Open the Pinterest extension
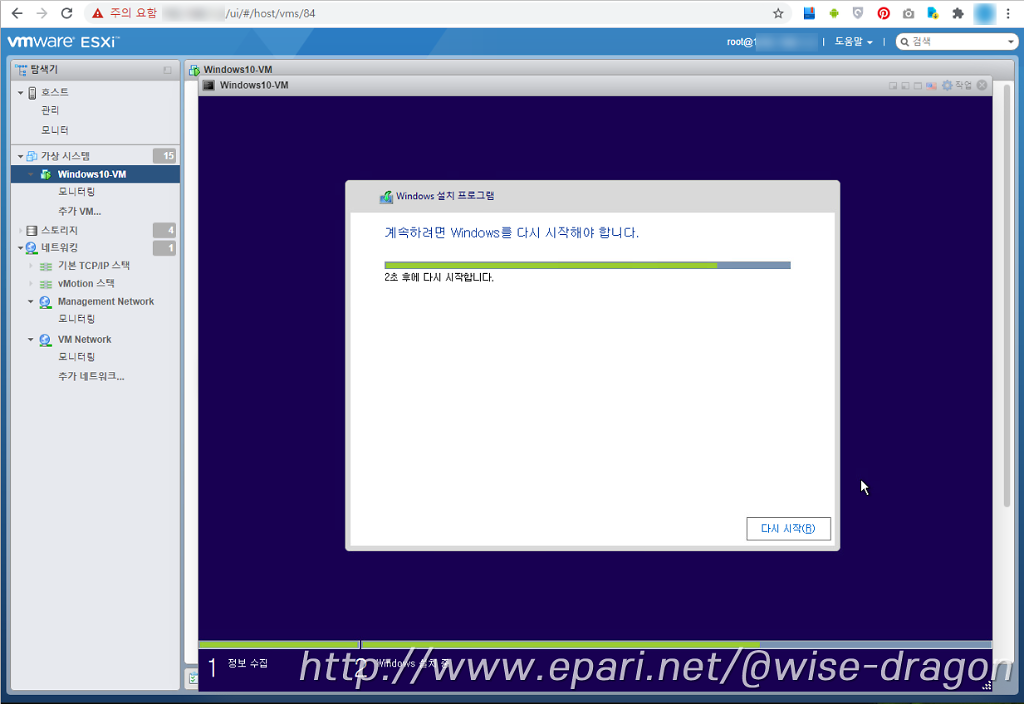This screenshot has width=1024, height=704. [x=884, y=13]
